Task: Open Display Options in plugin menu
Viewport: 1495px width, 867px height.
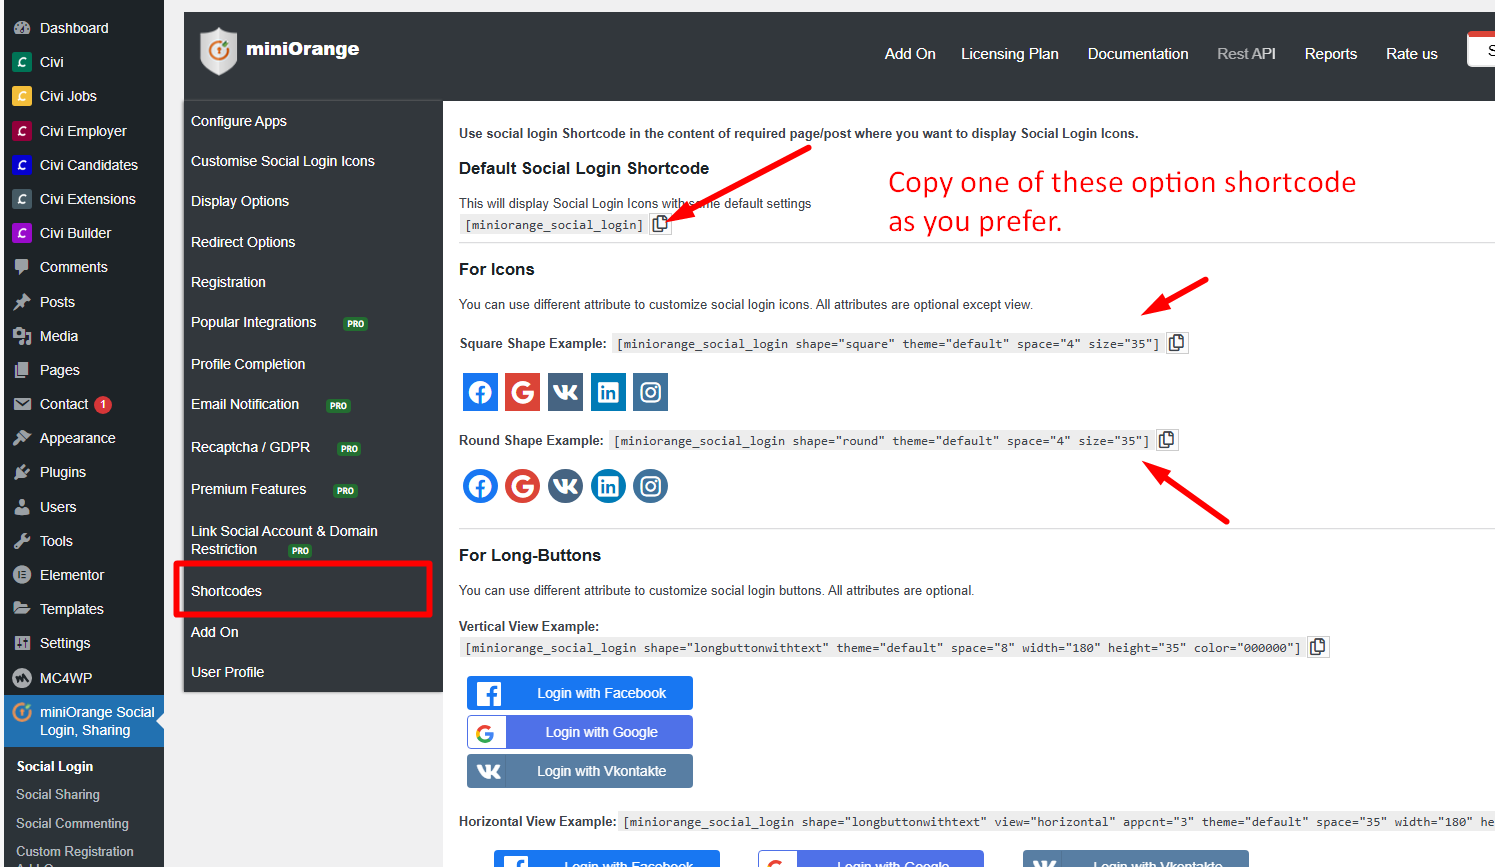Action: tap(240, 201)
